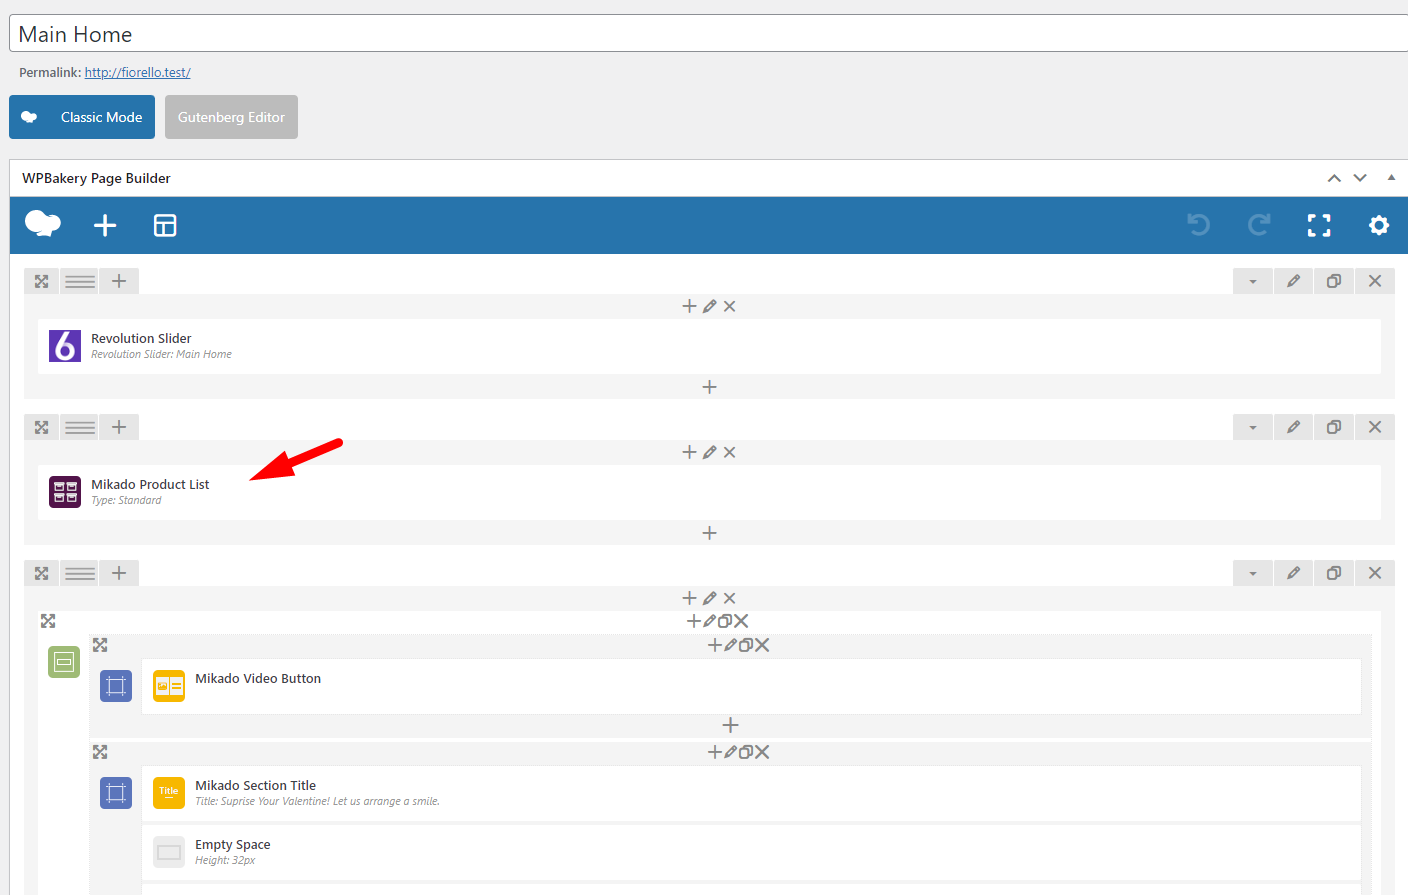The image size is (1408, 895).
Task: Select the Mikado Section Title element
Action: pyautogui.click(x=751, y=793)
